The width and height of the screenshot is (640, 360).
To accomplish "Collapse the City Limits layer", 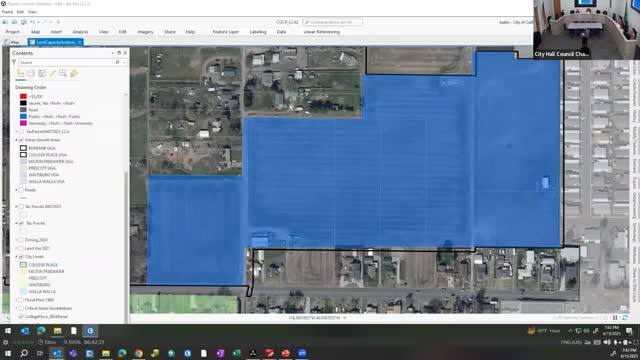I will pyautogui.click(x=17, y=257).
